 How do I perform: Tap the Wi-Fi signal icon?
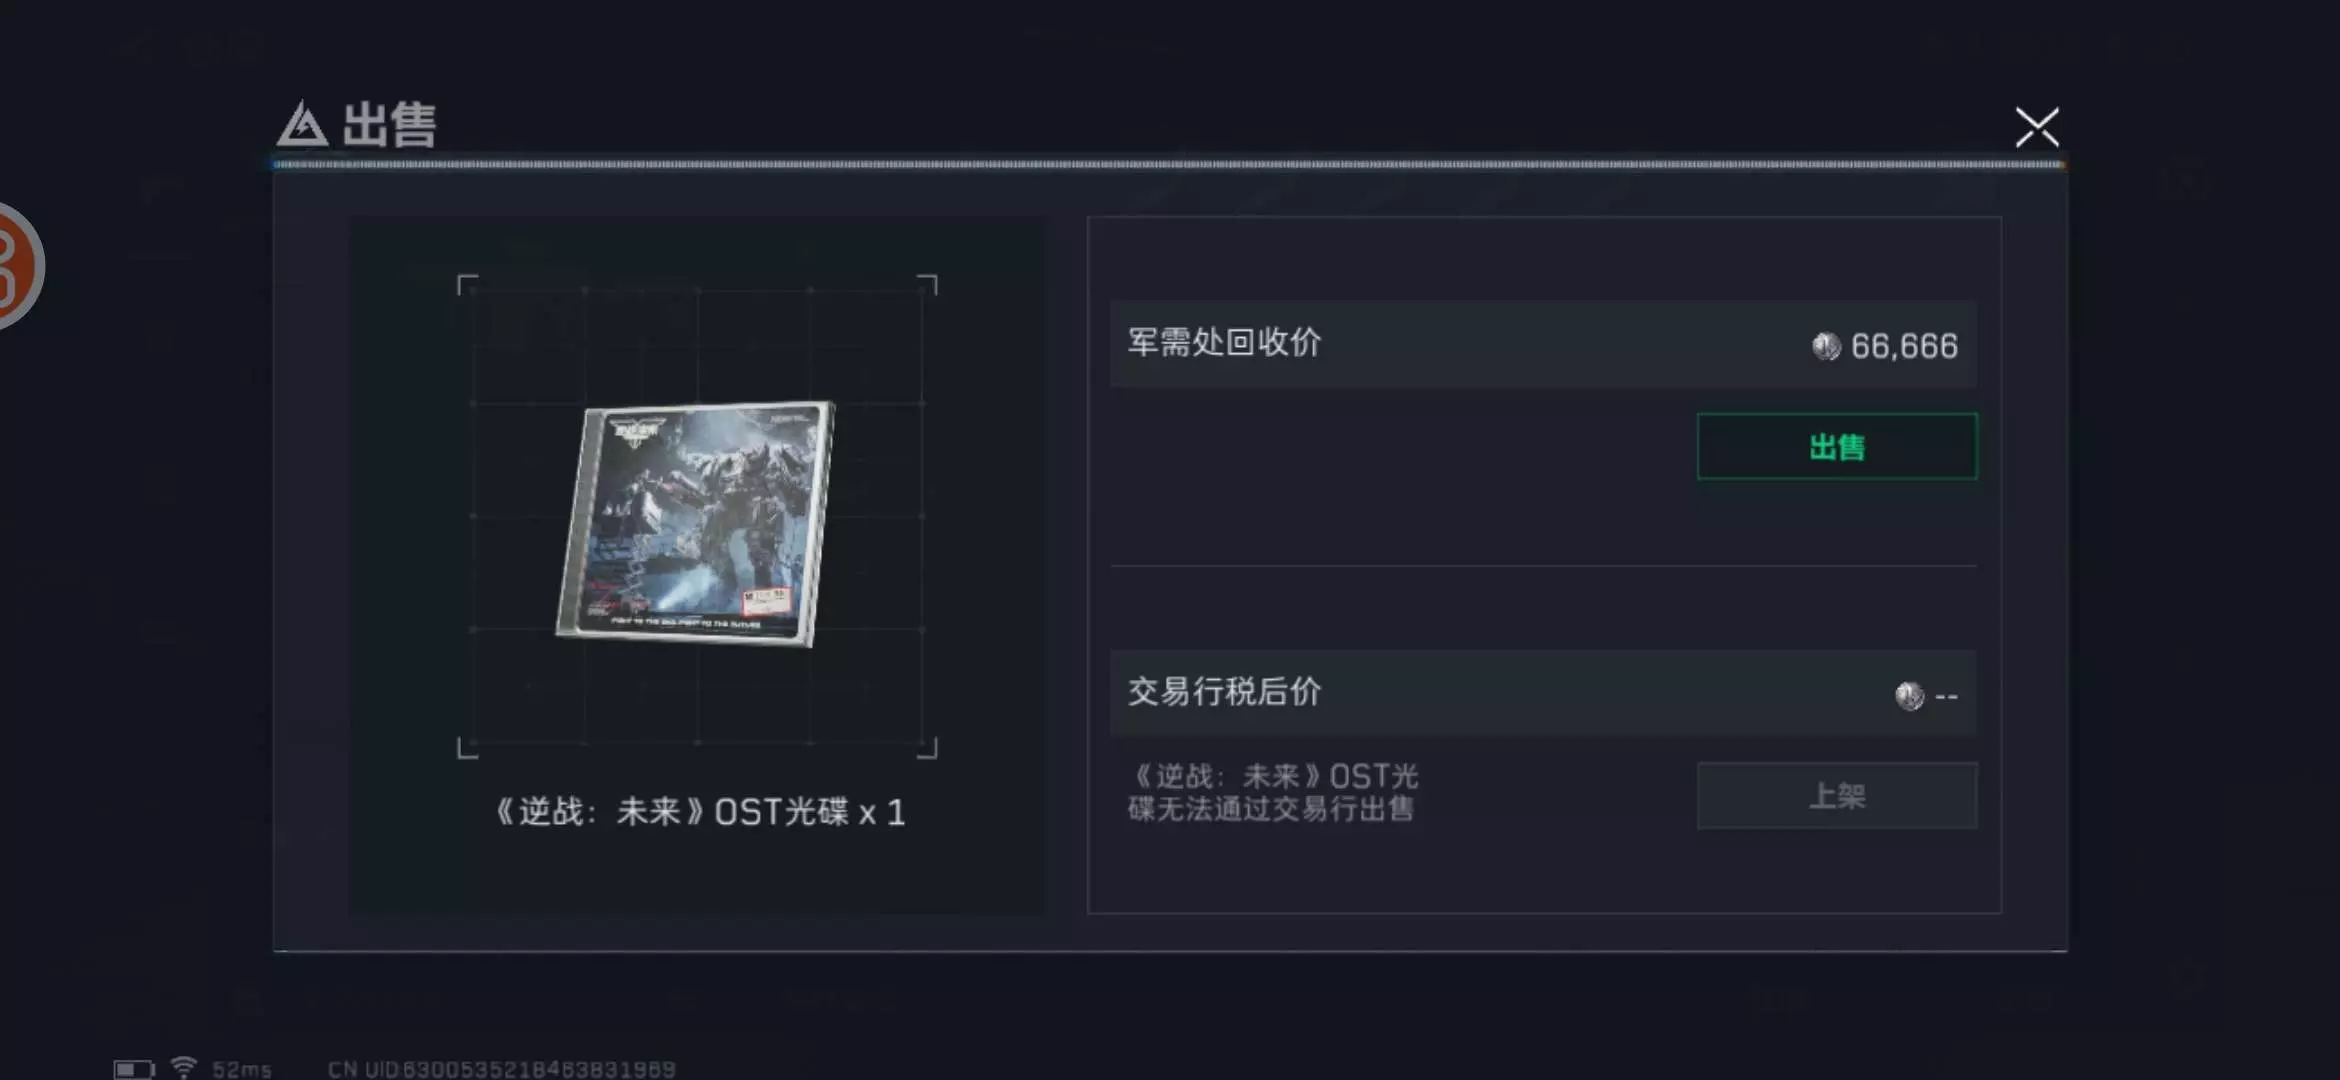point(184,1067)
